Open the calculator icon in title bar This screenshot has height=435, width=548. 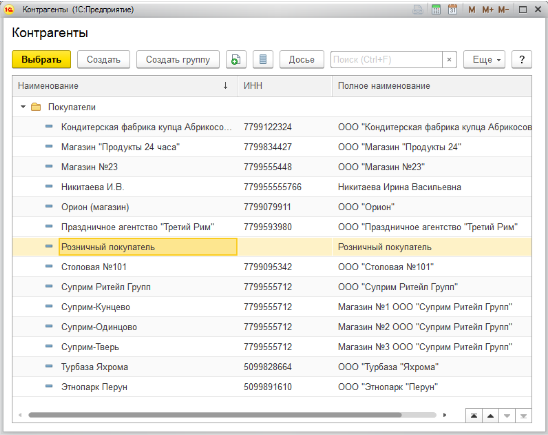tap(436, 9)
